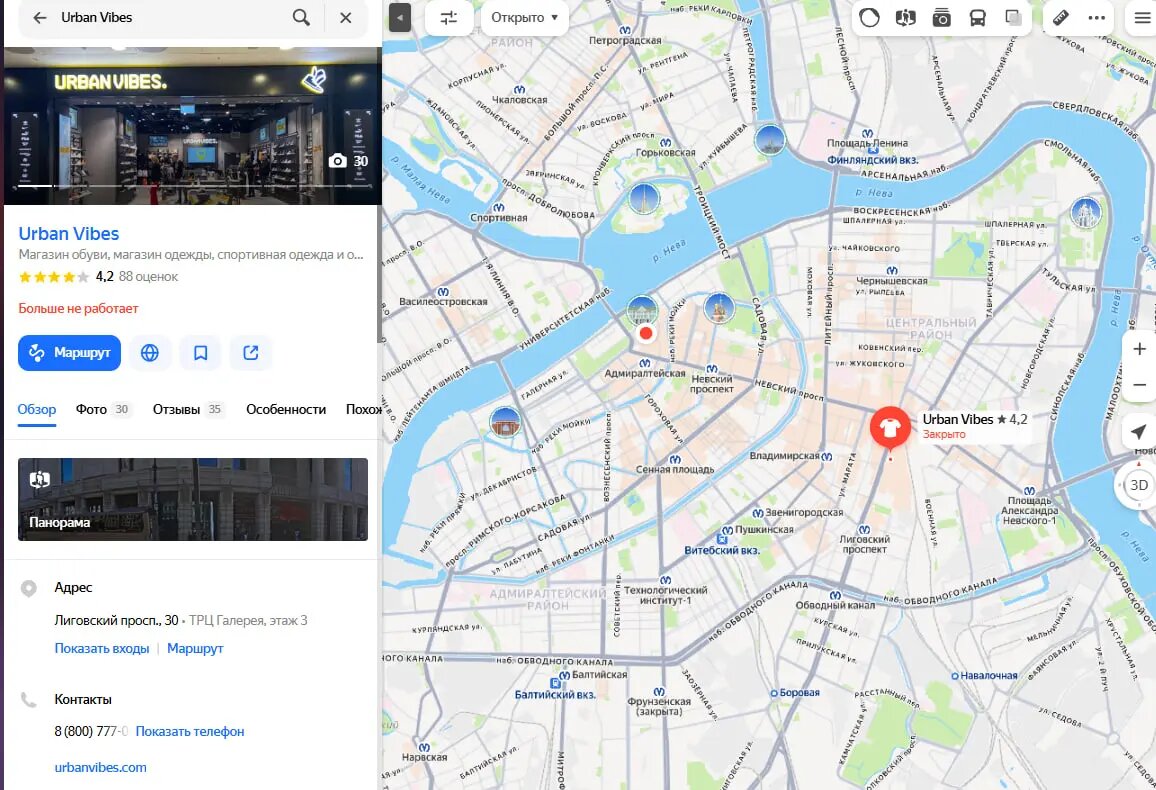1156x790 pixels.
Task: Open the hamburger main menu
Action: [1142, 18]
